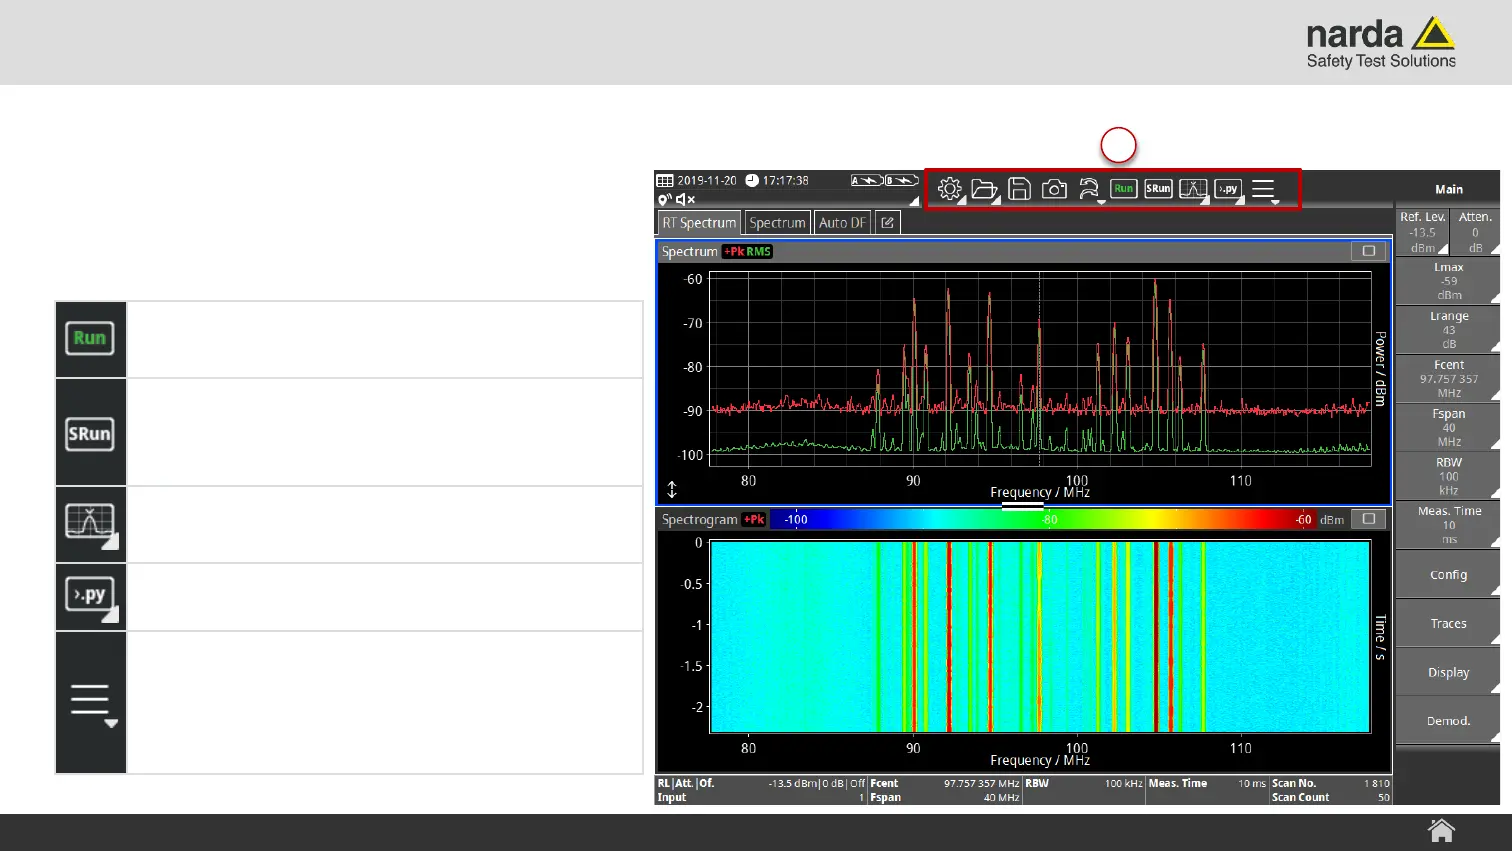1512x851 pixels.
Task: Toggle the muted speaker icon
Action: click(685, 200)
